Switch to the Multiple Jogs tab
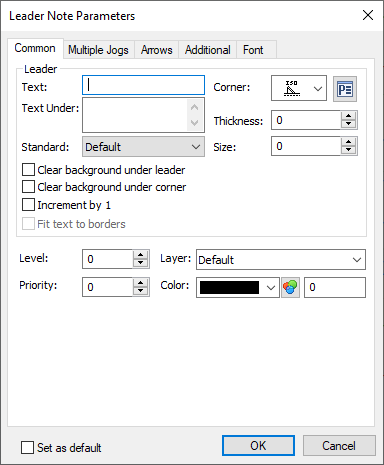This screenshot has height=465, width=384. click(x=98, y=50)
